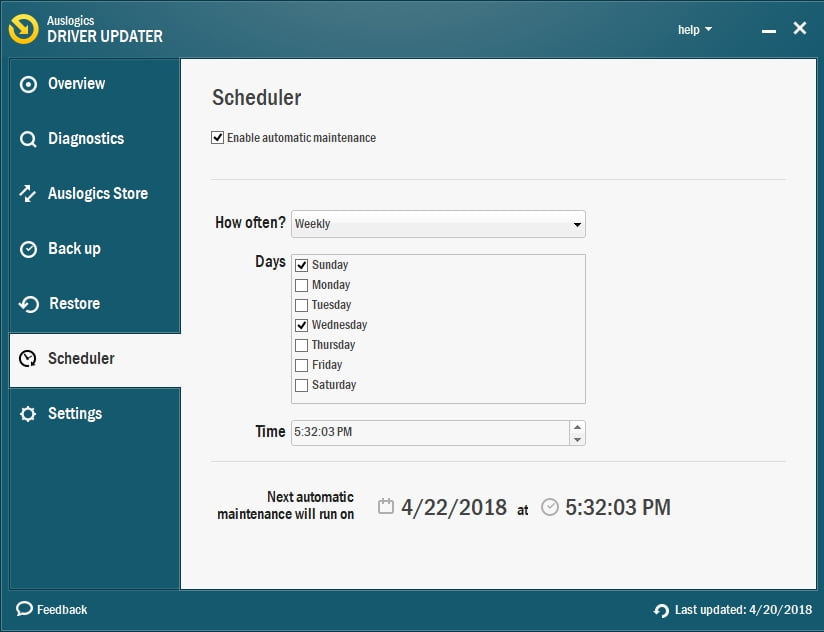This screenshot has width=824, height=632.
Task: Select the Scheduler tab
Action: pos(95,359)
